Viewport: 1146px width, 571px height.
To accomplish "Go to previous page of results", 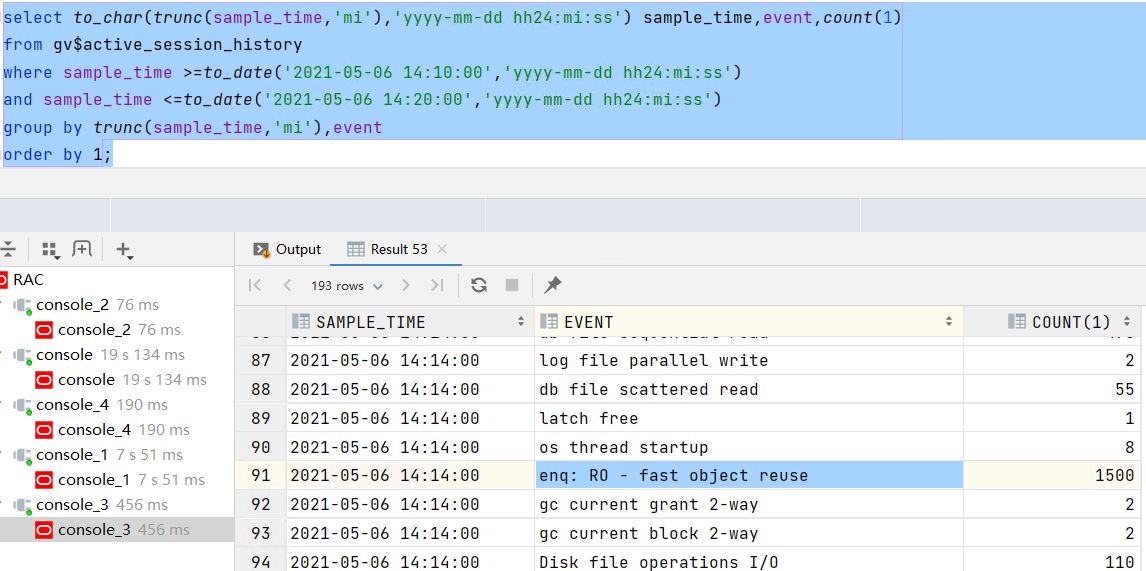I will click(x=287, y=286).
